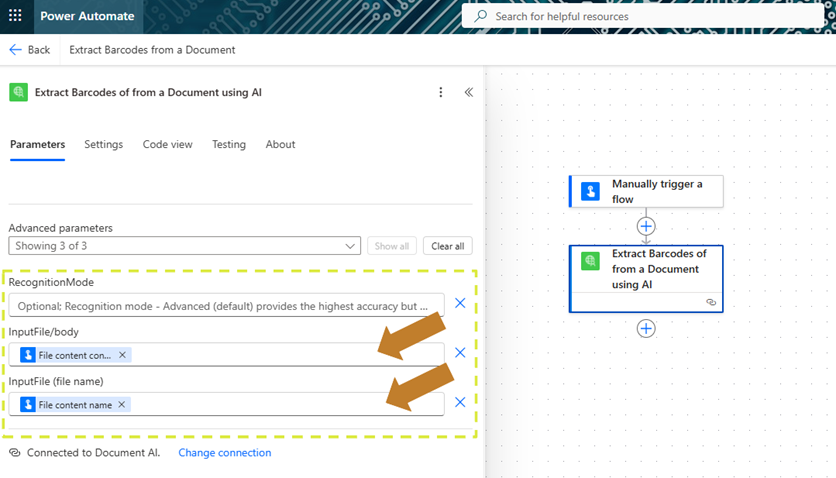Click the manual trigger blue icon on canvas

tap(590, 191)
